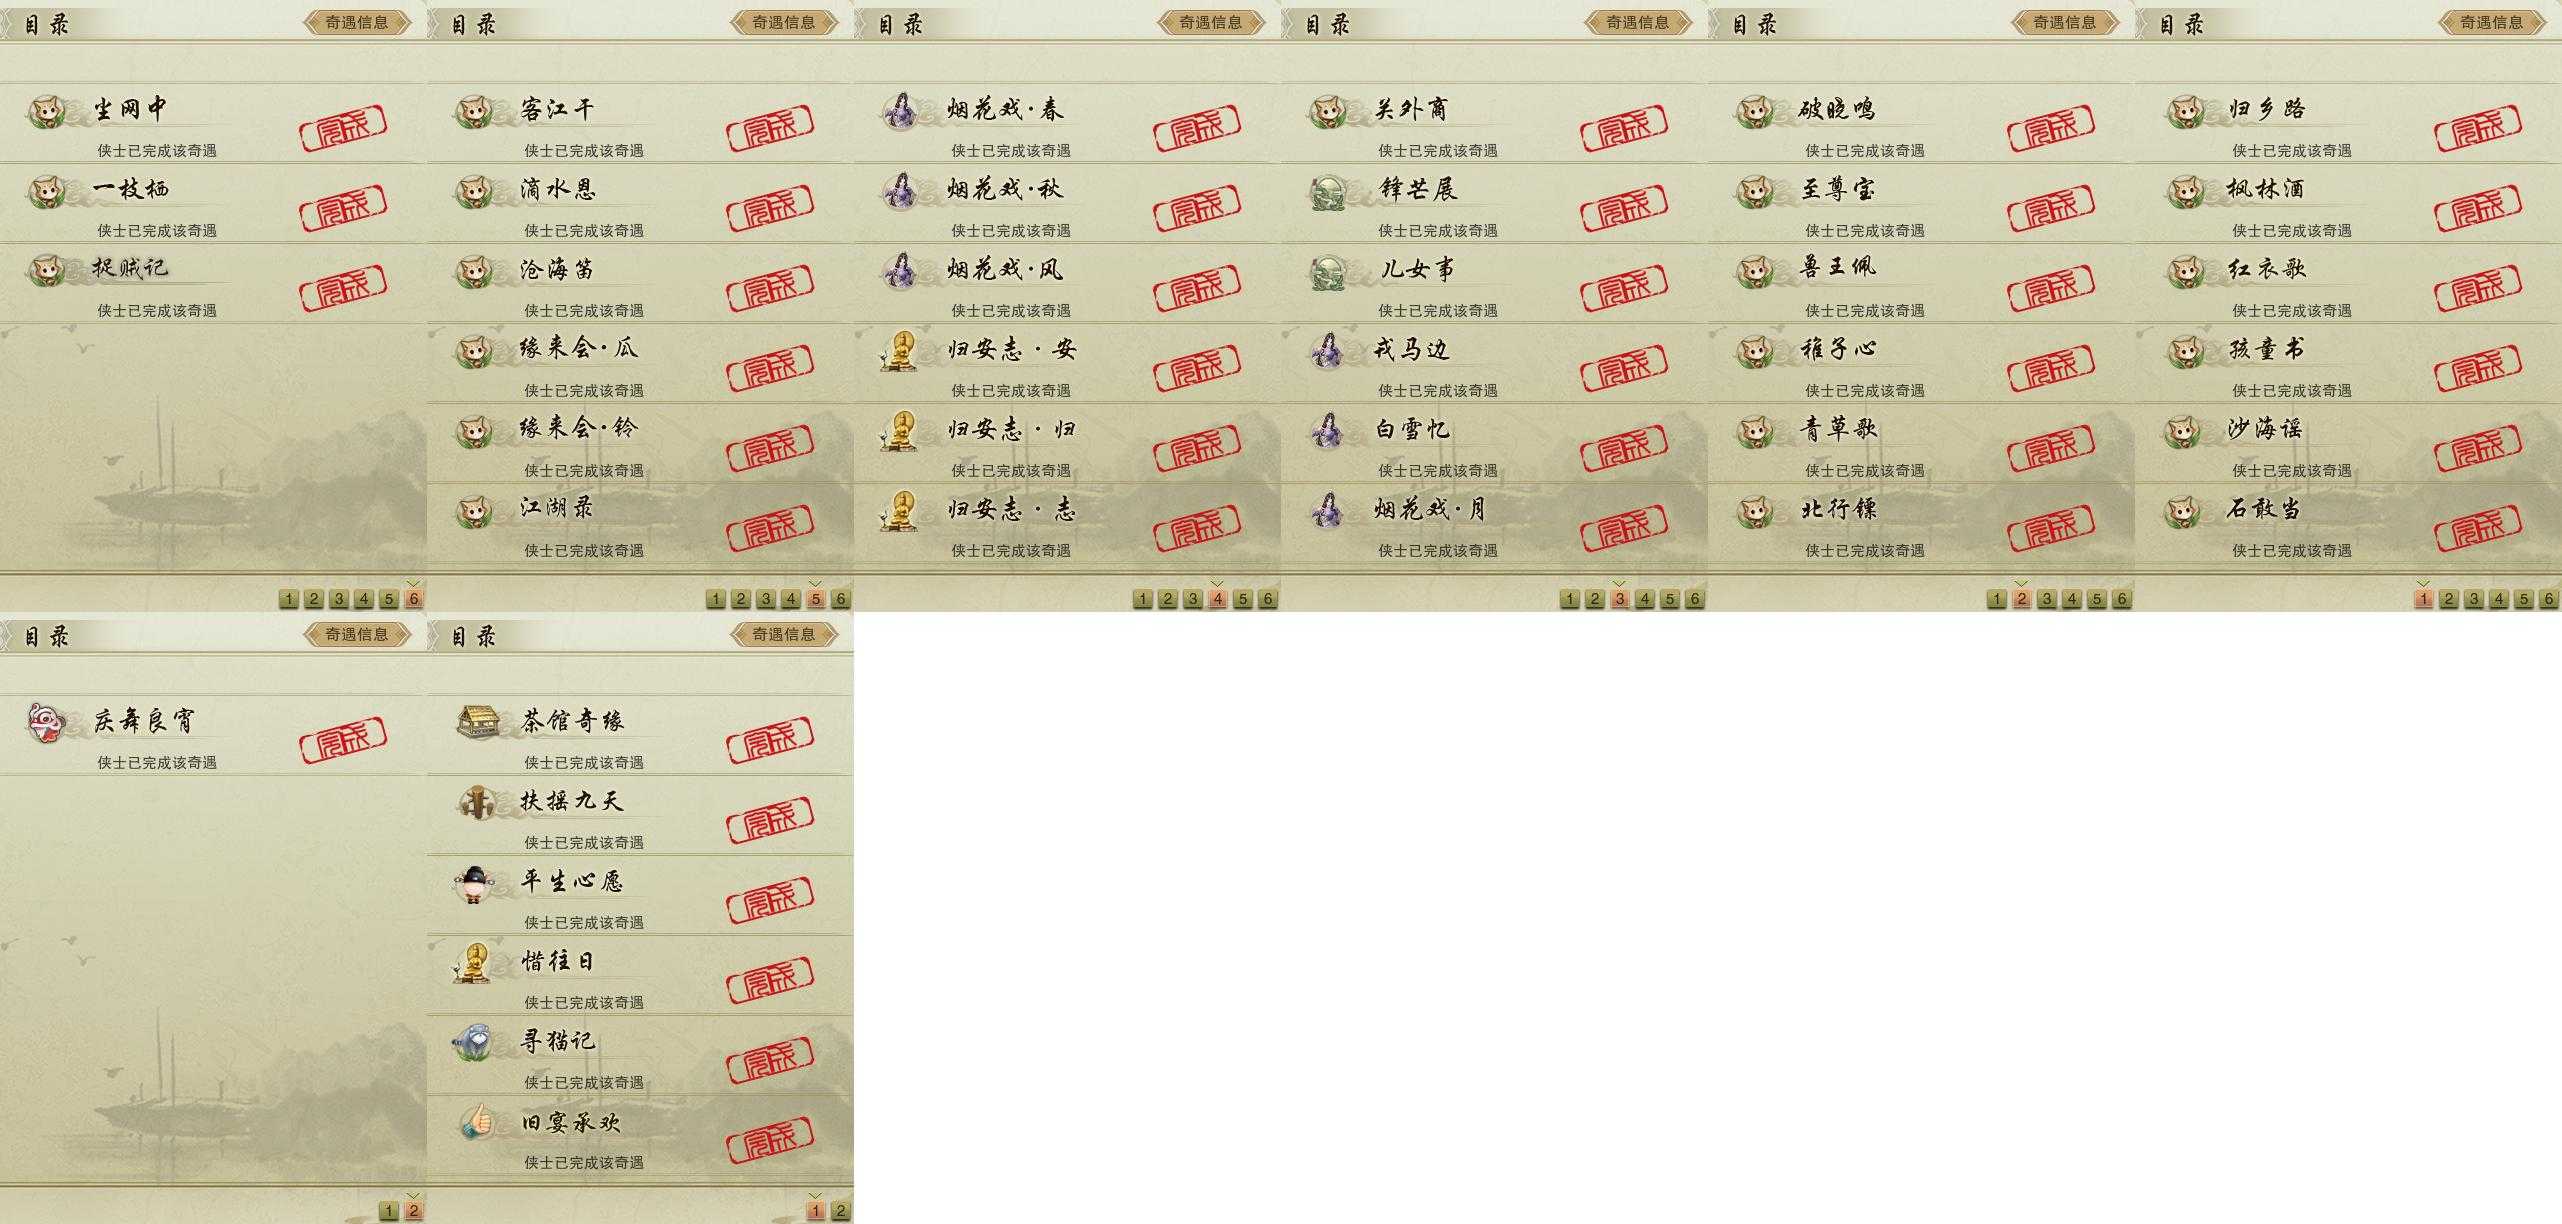Click the cat icon beside 尘网中
This screenshot has width=2562, height=1224.
[47, 110]
